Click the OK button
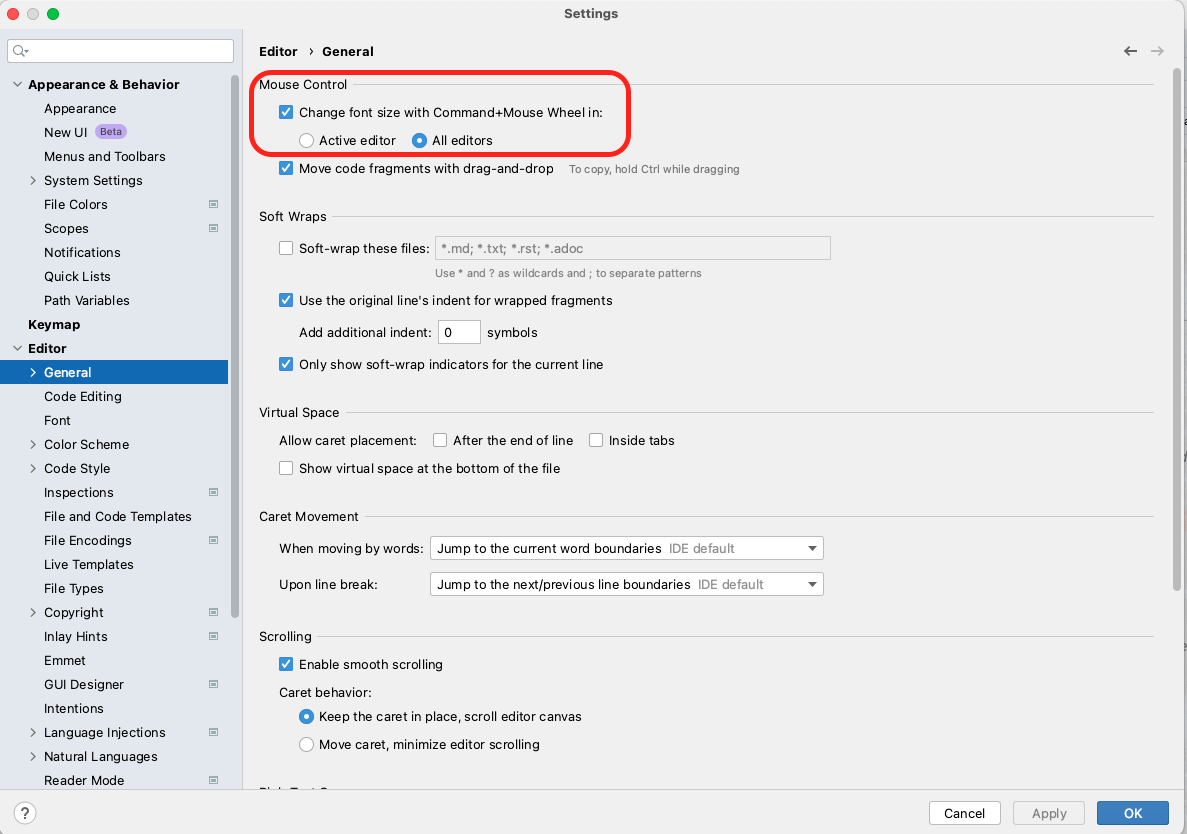Image resolution: width=1187 pixels, height=834 pixels. (1132, 813)
